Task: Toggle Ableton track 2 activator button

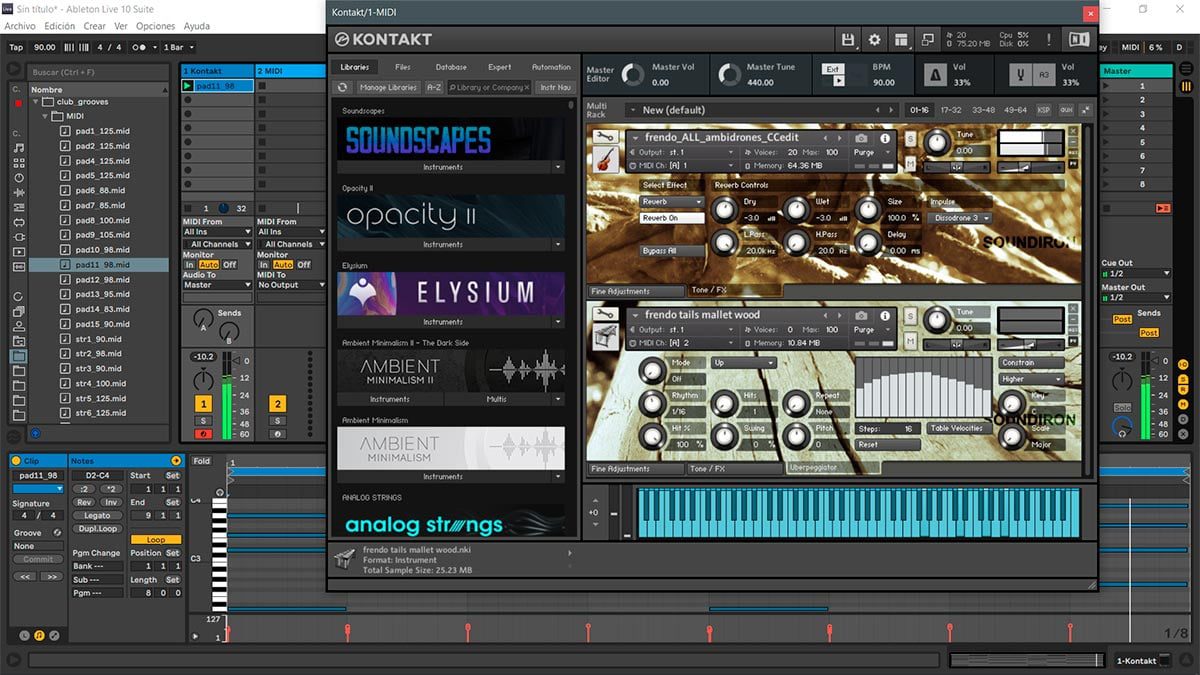Action: [x=277, y=403]
